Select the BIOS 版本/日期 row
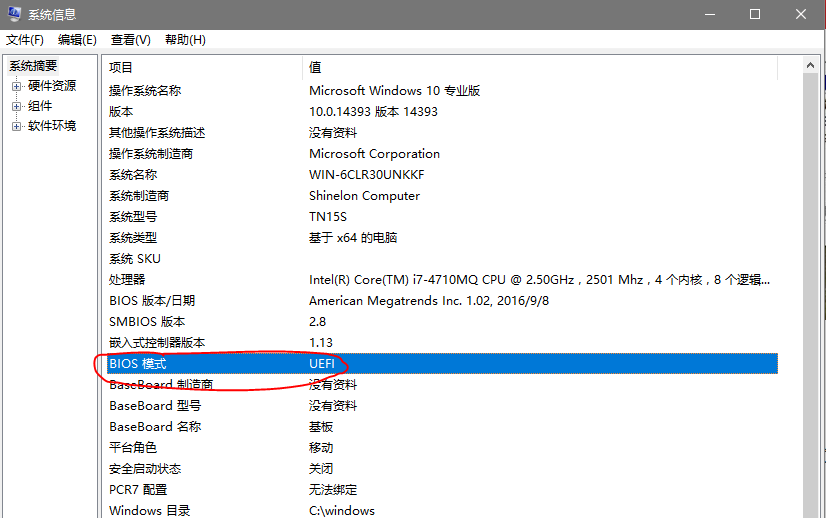 pyautogui.click(x=442, y=301)
